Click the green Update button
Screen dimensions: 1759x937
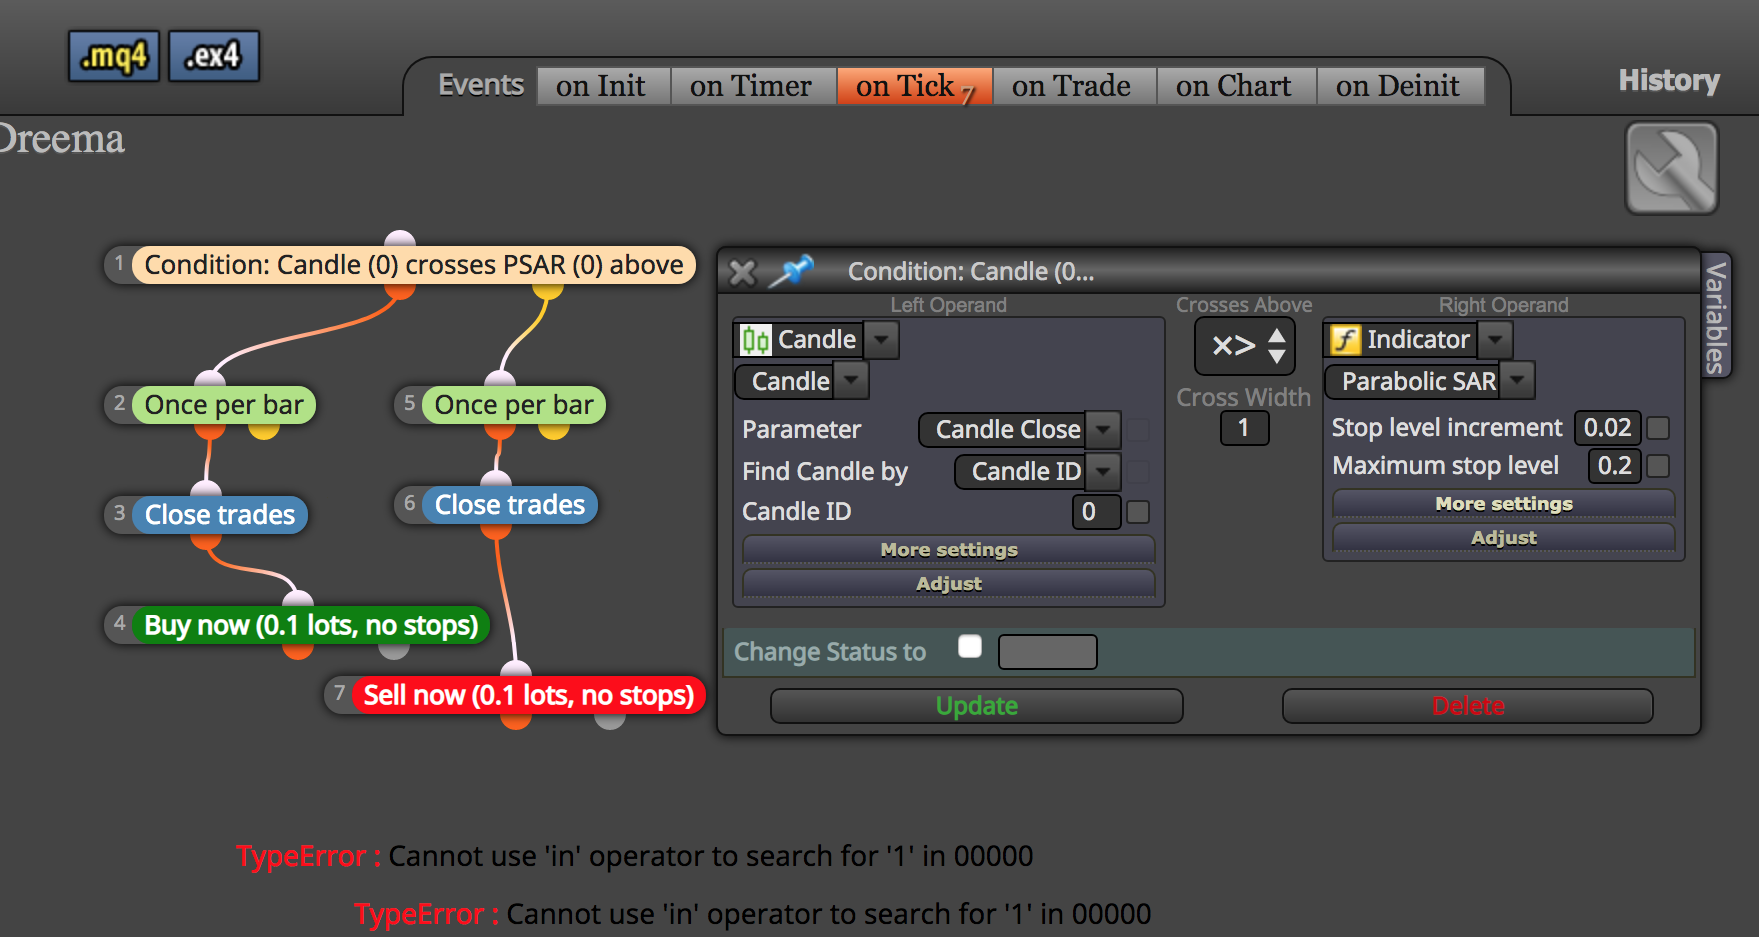[977, 706]
